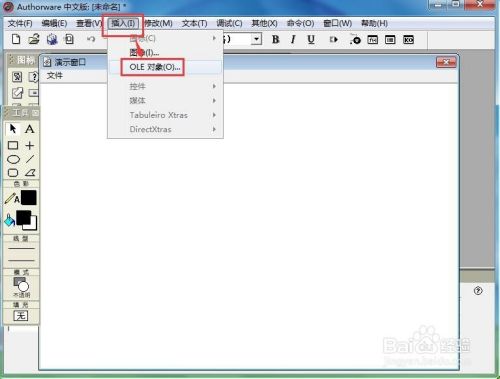Select the Ellipse drawing tool
The height and width of the screenshot is (379, 500).
[13, 159]
